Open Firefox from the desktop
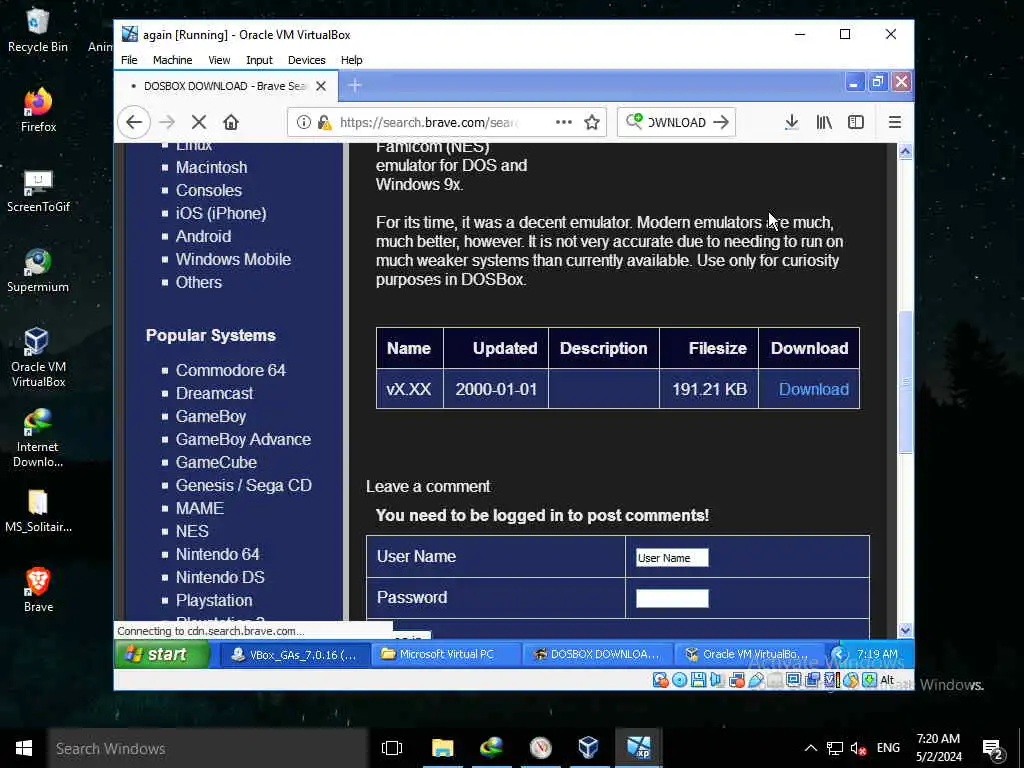This screenshot has width=1024, height=768. (38, 110)
